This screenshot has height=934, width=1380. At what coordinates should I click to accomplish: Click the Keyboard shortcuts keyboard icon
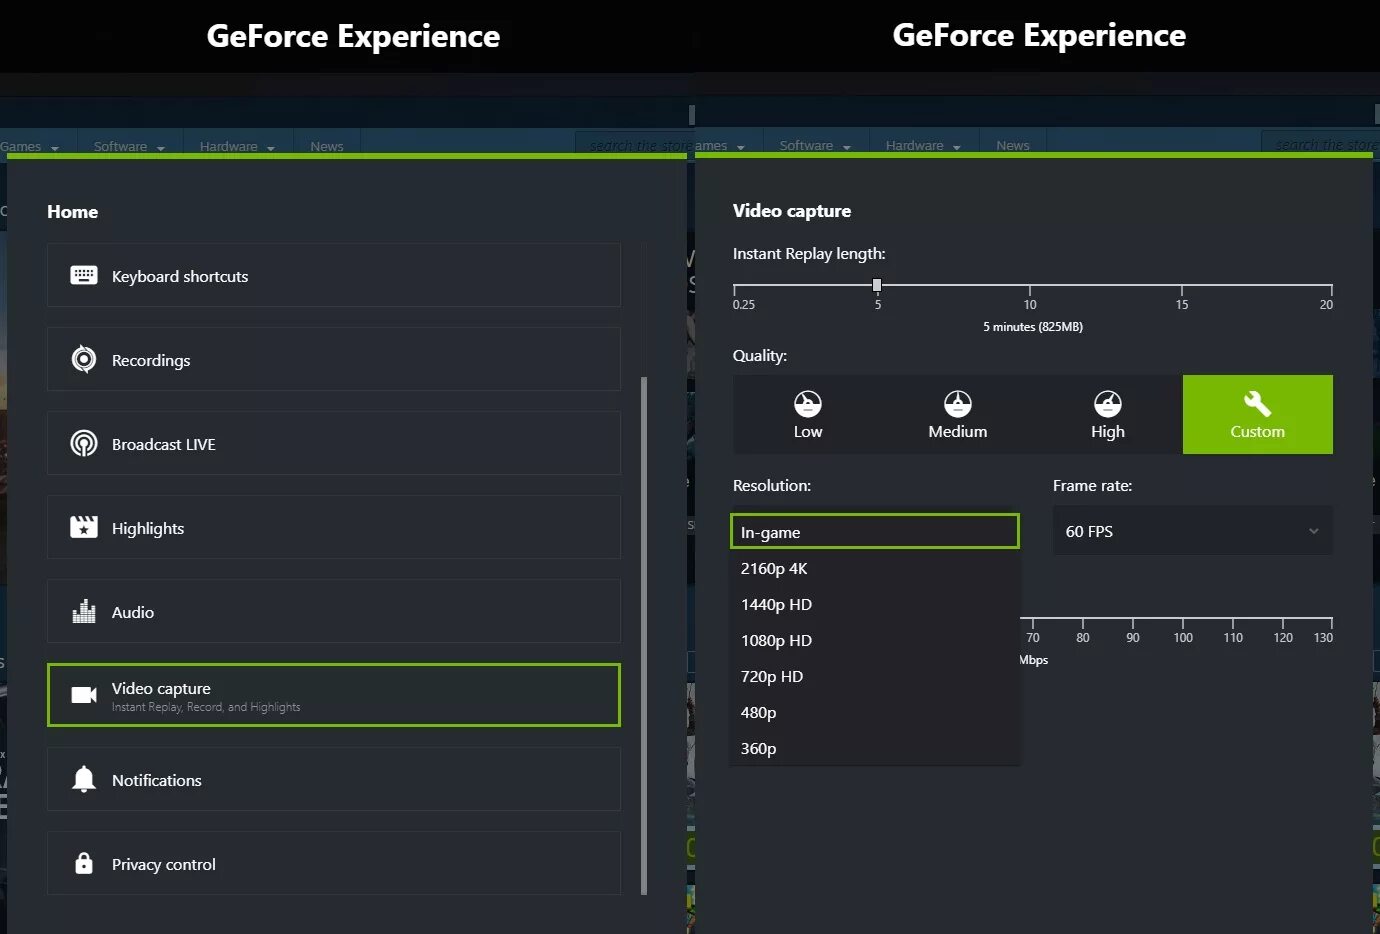click(84, 275)
